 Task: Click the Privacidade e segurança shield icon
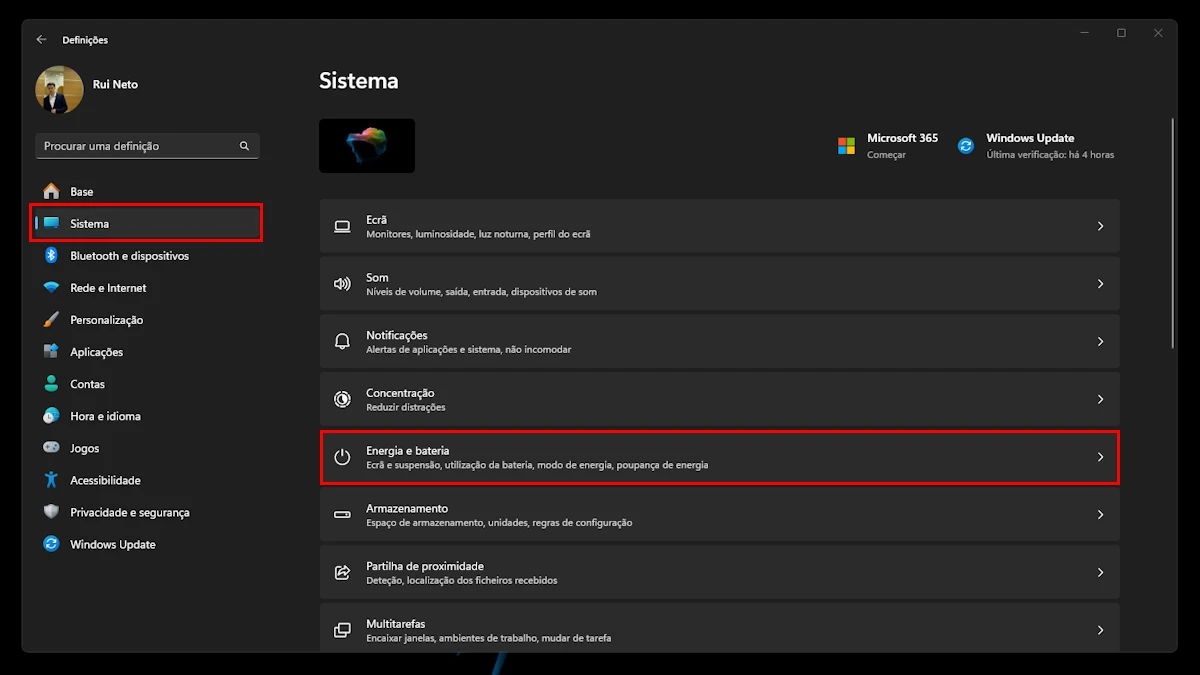pyautogui.click(x=51, y=512)
